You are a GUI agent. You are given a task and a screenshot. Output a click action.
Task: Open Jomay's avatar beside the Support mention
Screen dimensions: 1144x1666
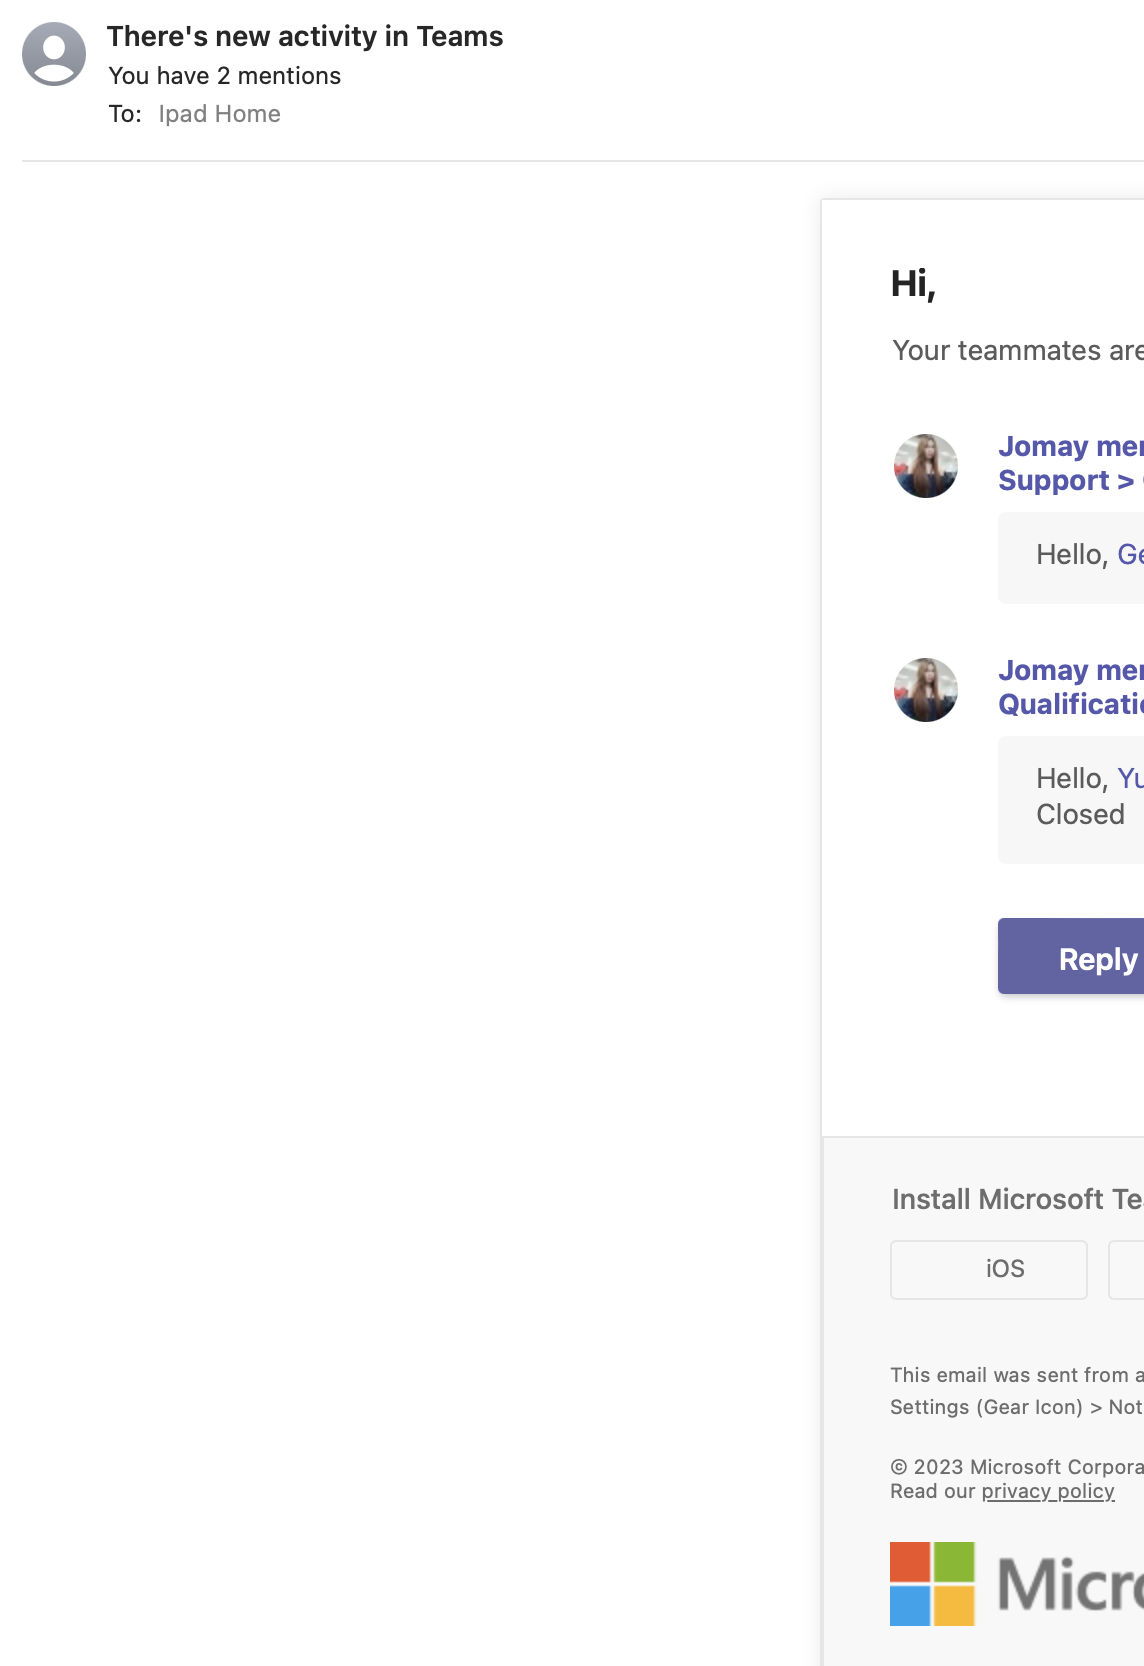(926, 466)
